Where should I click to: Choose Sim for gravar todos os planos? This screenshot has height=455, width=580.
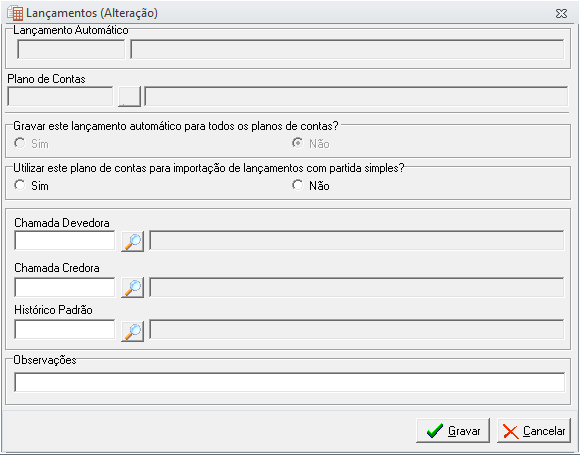pyautogui.click(x=20, y=143)
